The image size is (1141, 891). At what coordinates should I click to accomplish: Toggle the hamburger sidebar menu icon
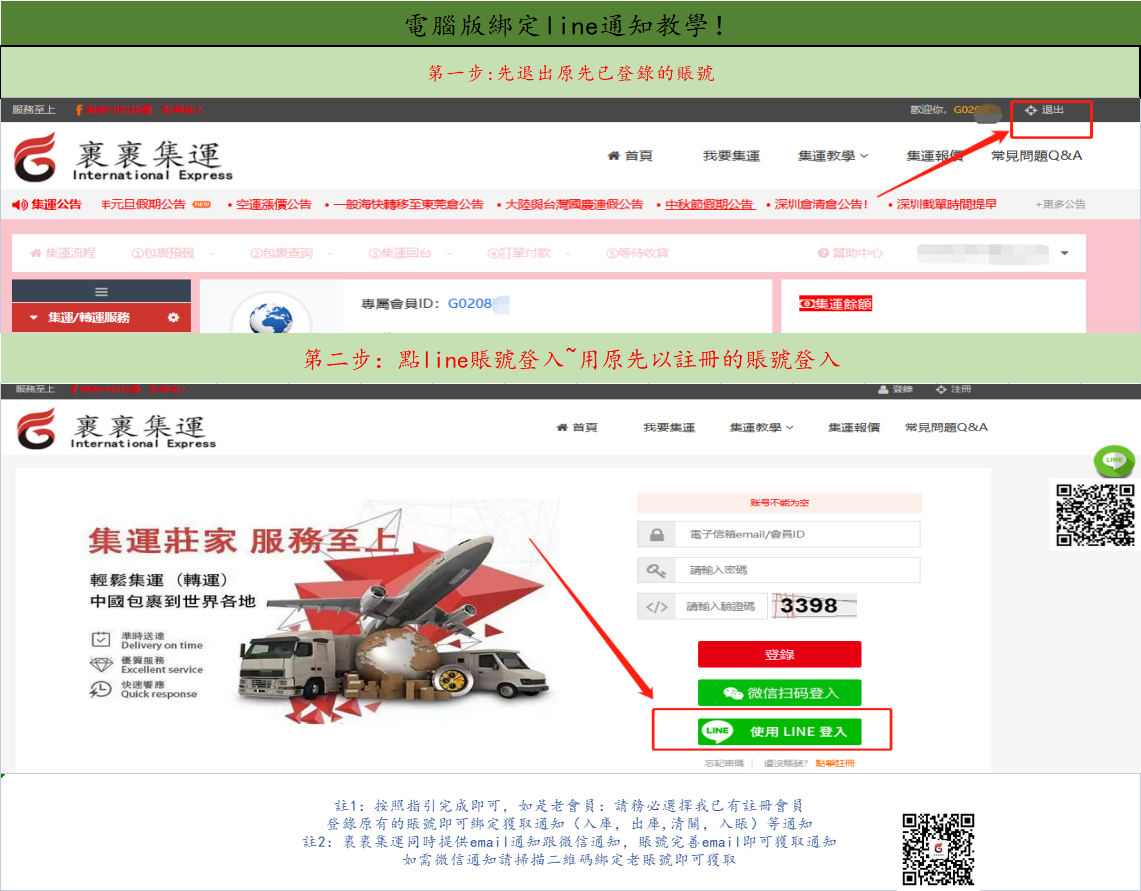coord(101,292)
